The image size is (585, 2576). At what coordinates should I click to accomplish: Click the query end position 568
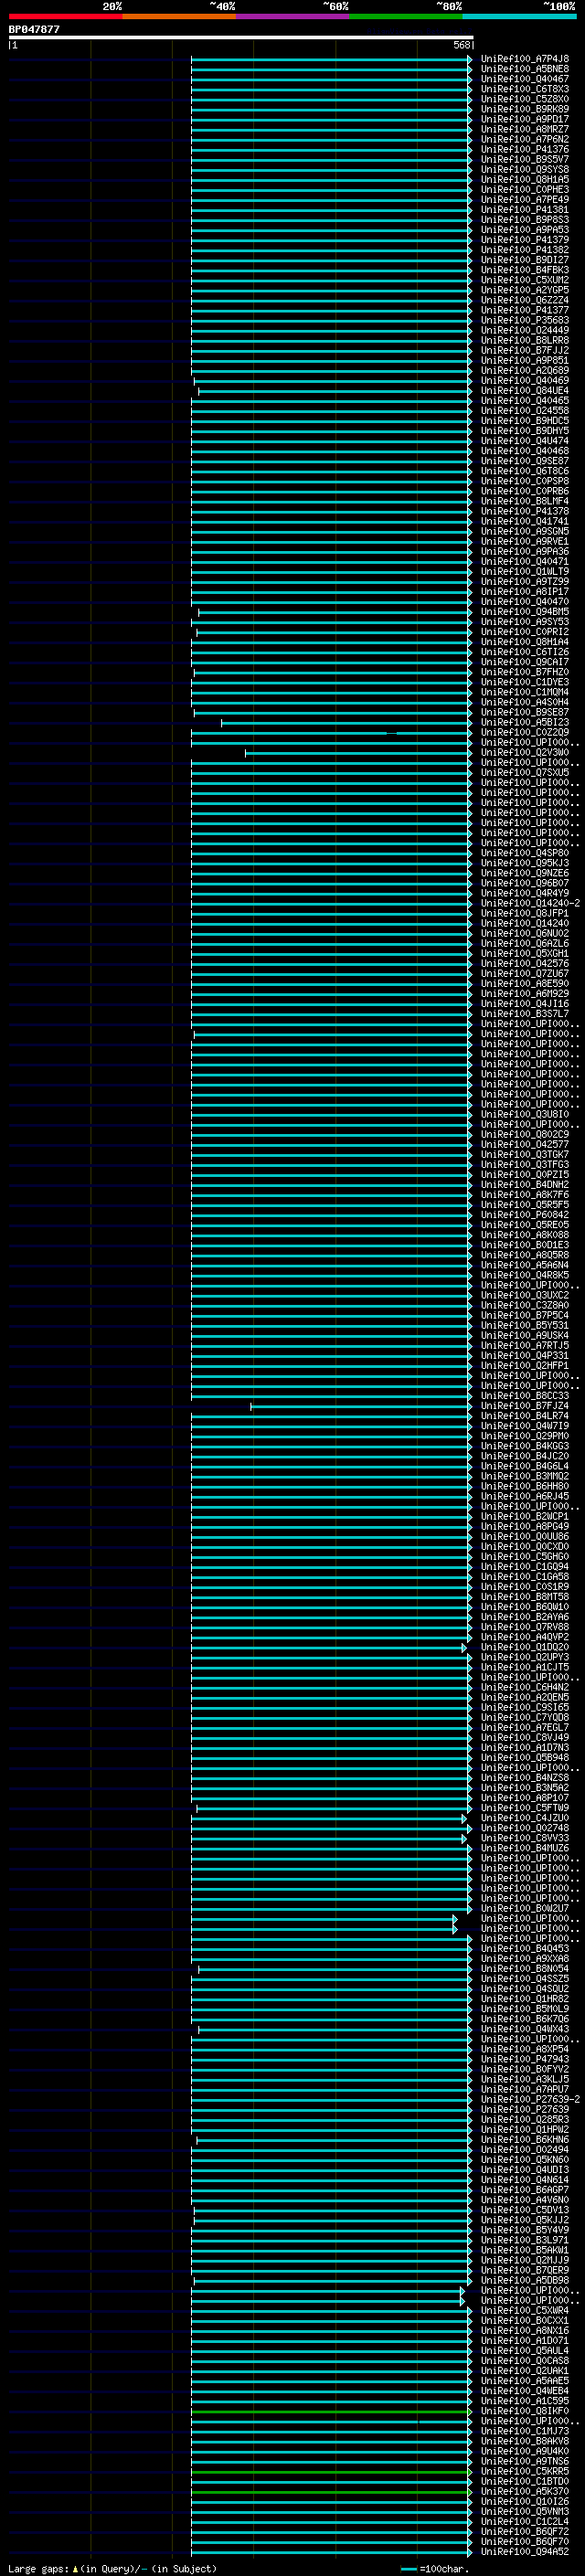(462, 45)
